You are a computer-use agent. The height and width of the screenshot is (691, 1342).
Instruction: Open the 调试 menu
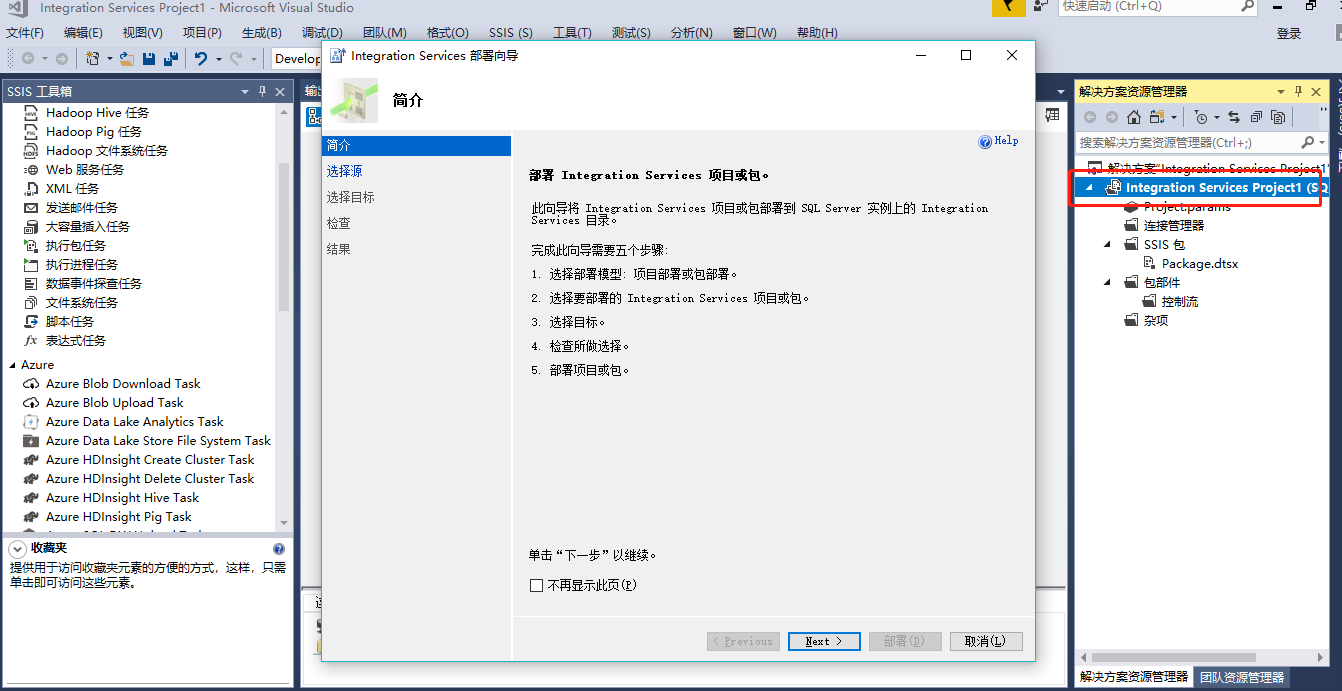pyautogui.click(x=322, y=32)
